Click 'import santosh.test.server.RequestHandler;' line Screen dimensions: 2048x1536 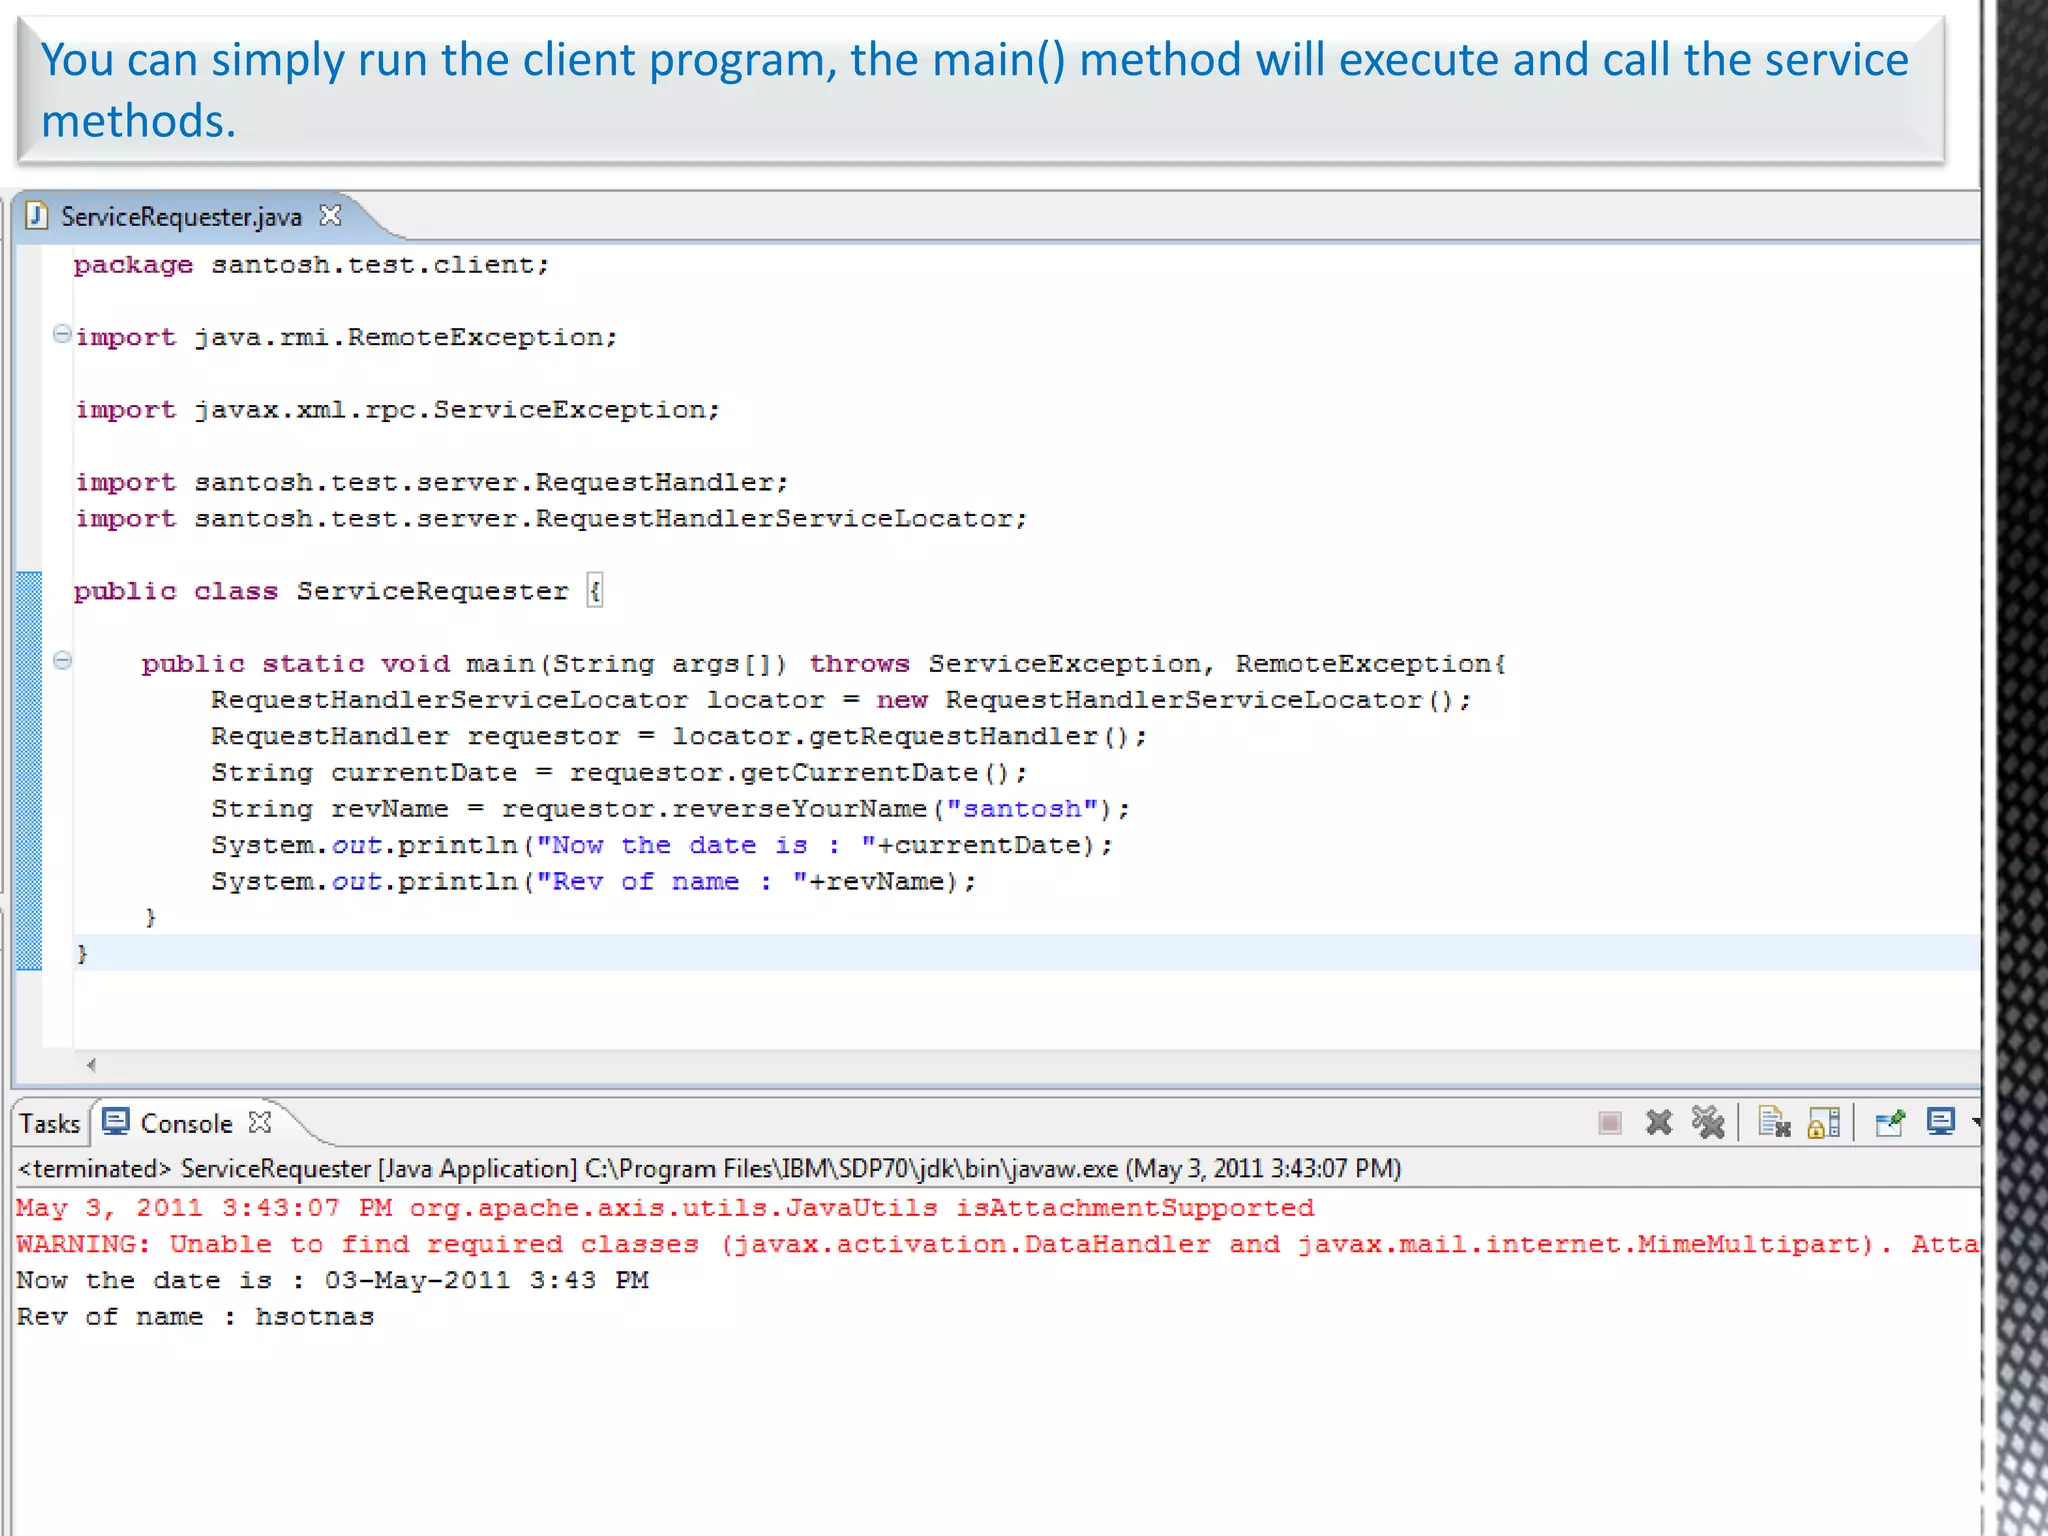[432, 482]
